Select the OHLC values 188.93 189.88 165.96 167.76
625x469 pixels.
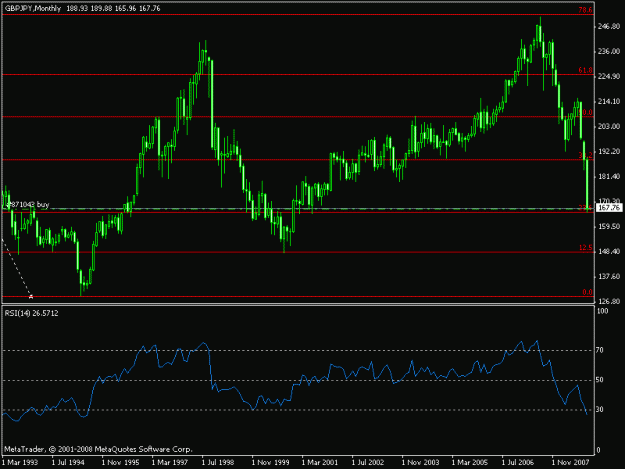coord(113,8)
